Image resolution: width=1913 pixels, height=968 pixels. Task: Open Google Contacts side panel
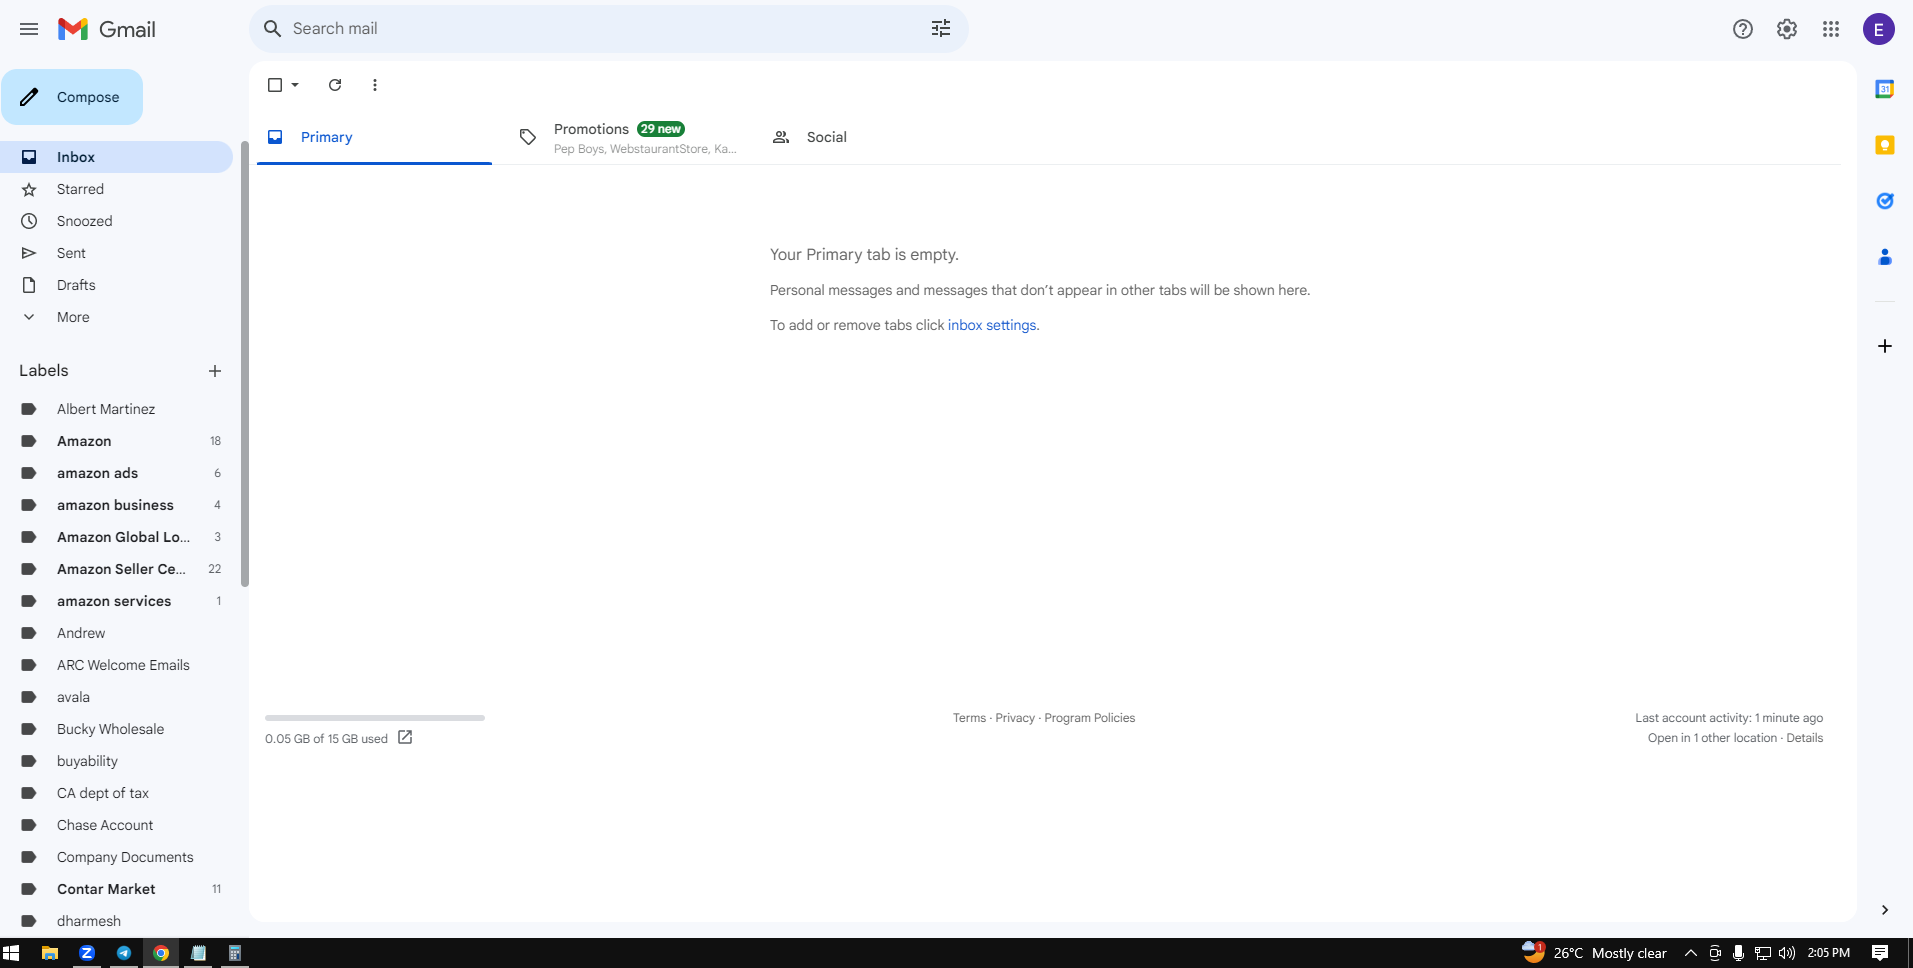(1885, 257)
